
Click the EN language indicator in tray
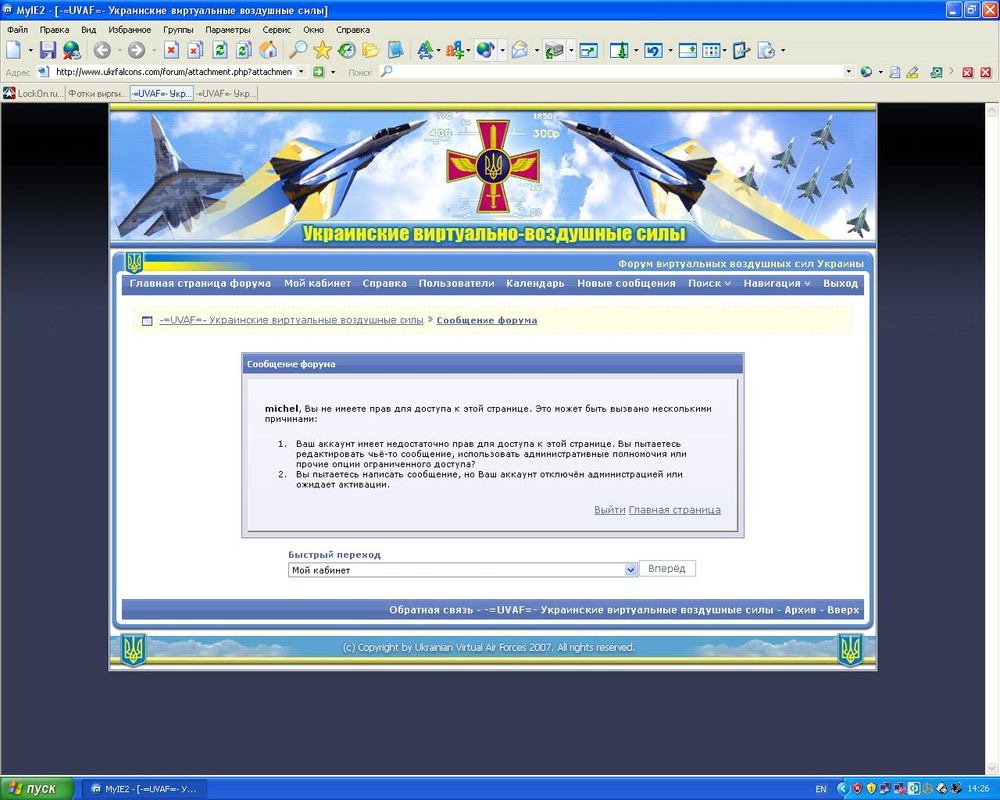pos(821,789)
